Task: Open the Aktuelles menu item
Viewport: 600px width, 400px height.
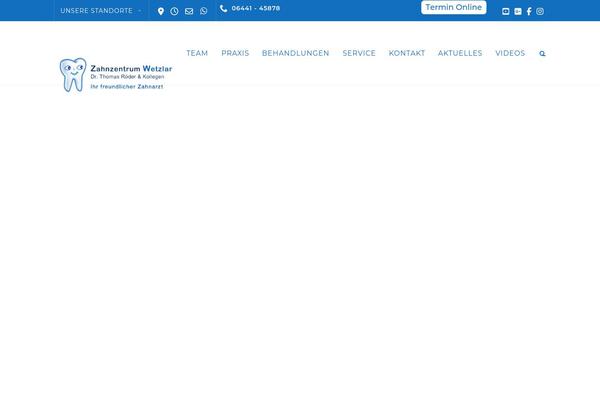Action: [x=460, y=53]
